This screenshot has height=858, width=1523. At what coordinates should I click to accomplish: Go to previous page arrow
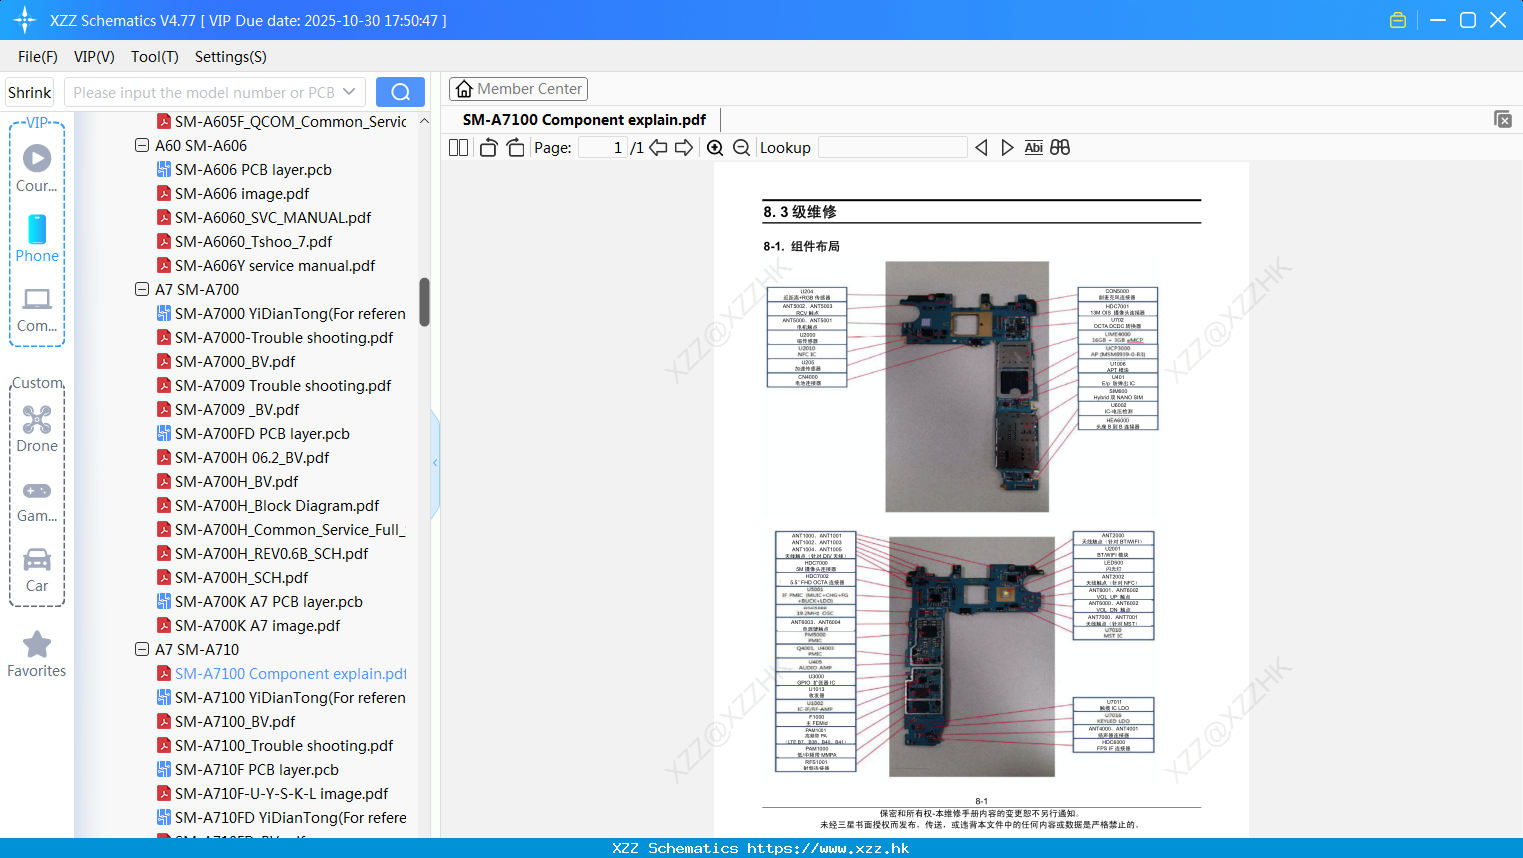click(658, 147)
